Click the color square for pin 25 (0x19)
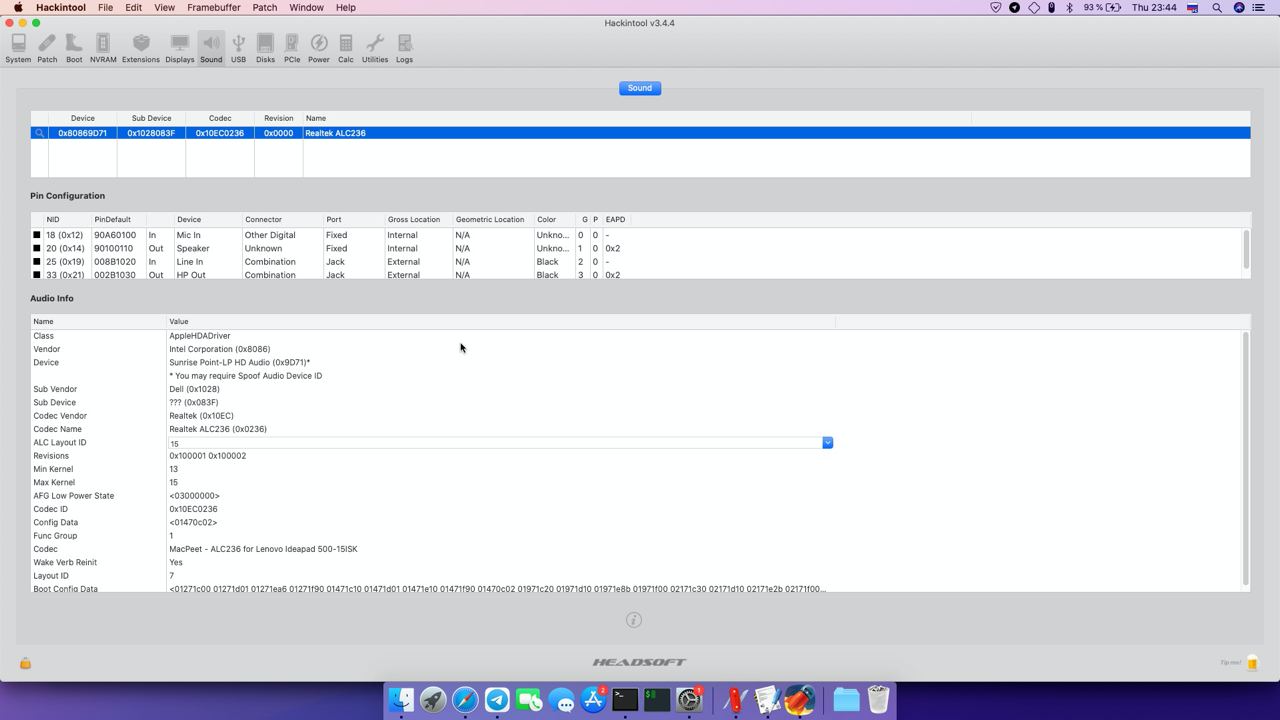1280x720 pixels. coord(37,262)
